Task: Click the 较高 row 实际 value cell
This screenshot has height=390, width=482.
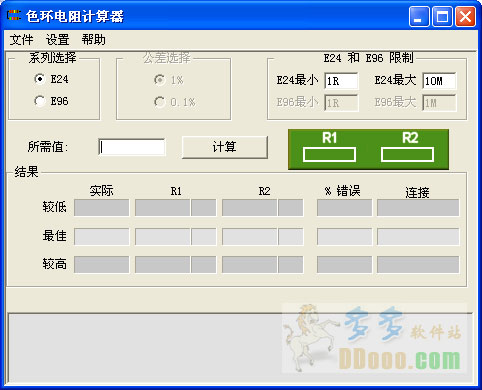Action: tap(101, 264)
